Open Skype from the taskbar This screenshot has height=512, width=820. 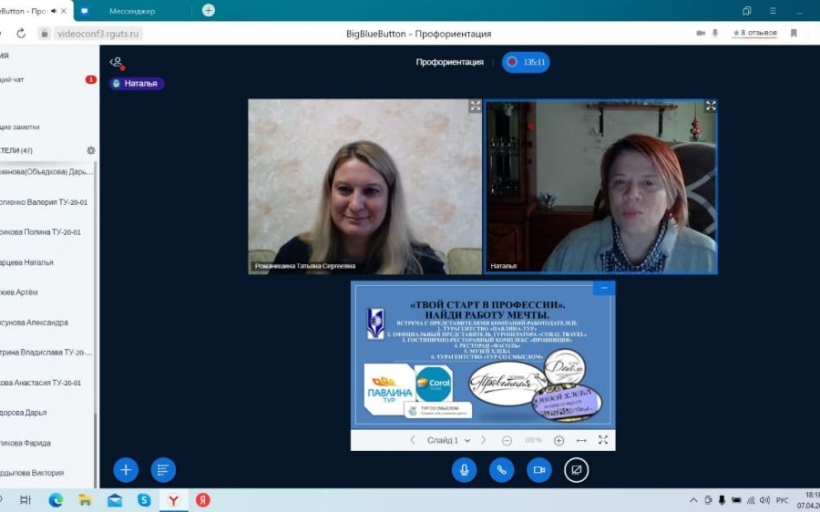pos(144,500)
